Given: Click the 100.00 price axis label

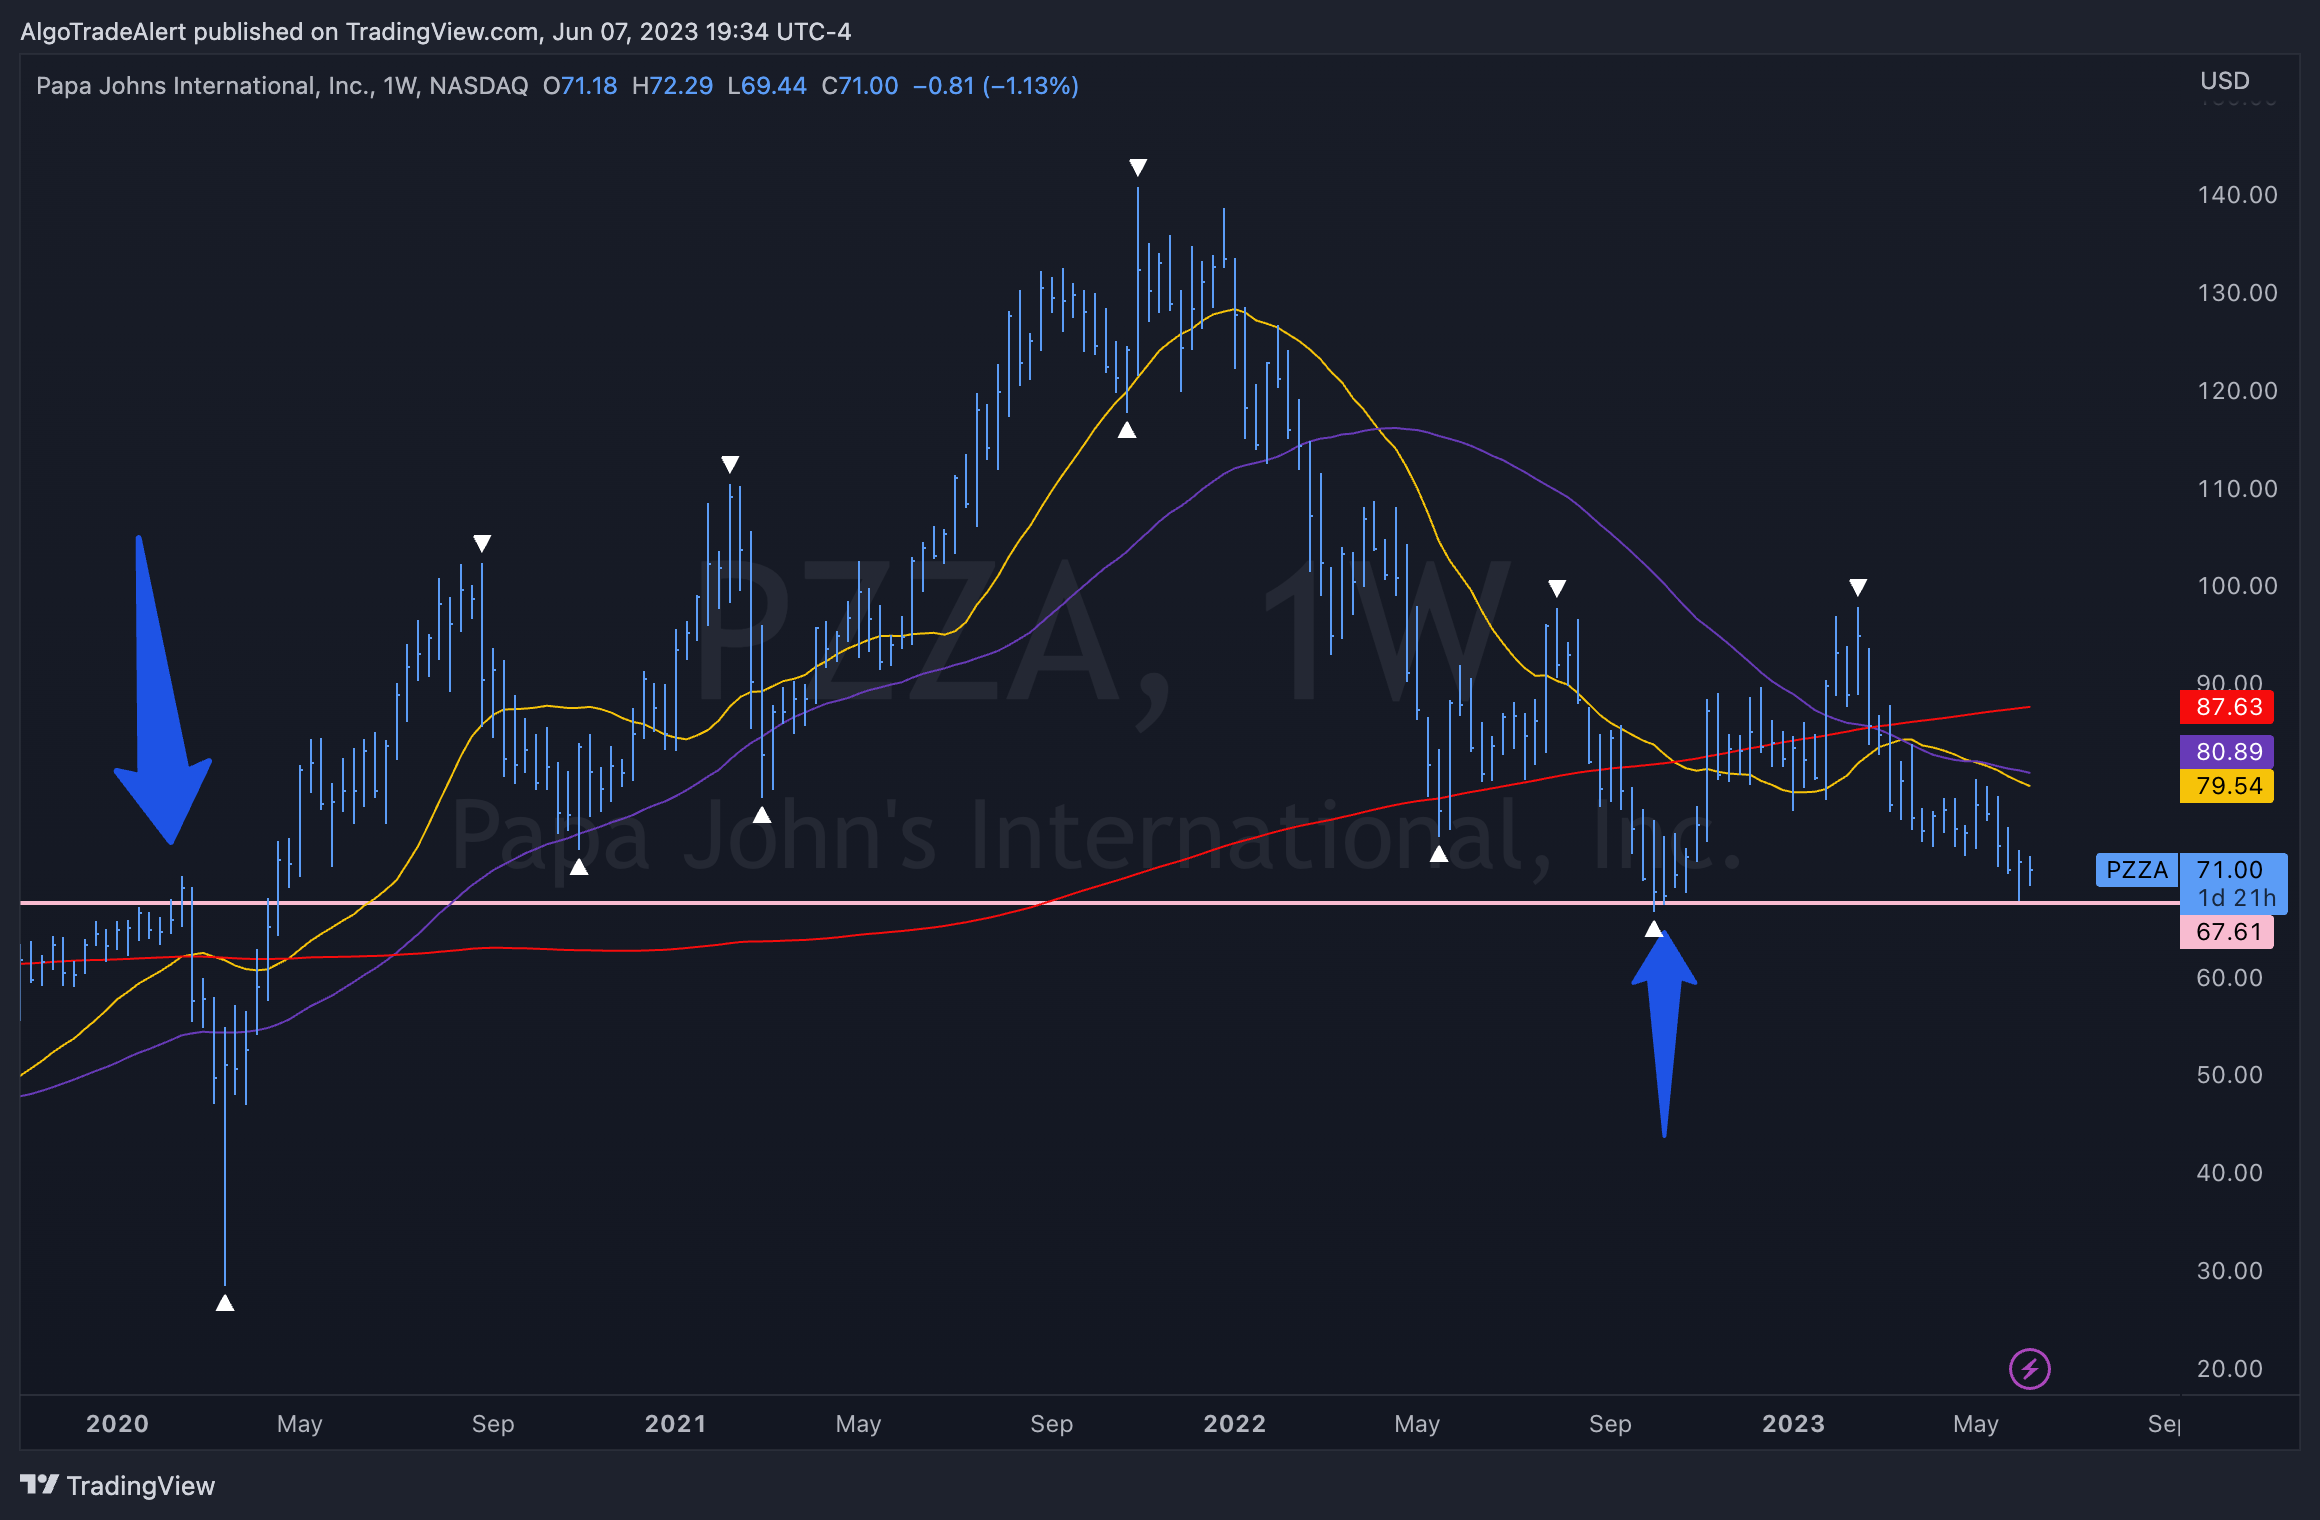Looking at the screenshot, I should tap(2237, 586).
